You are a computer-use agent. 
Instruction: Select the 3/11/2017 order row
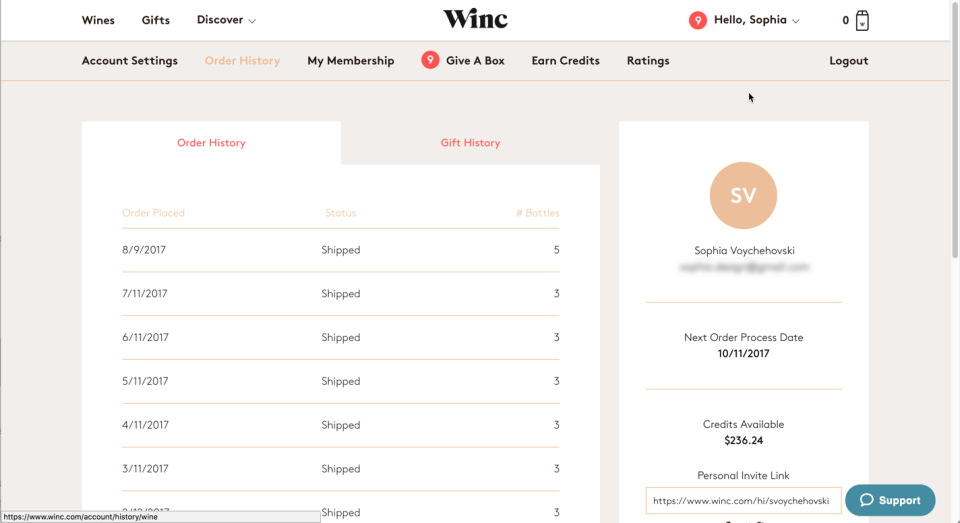click(x=340, y=469)
